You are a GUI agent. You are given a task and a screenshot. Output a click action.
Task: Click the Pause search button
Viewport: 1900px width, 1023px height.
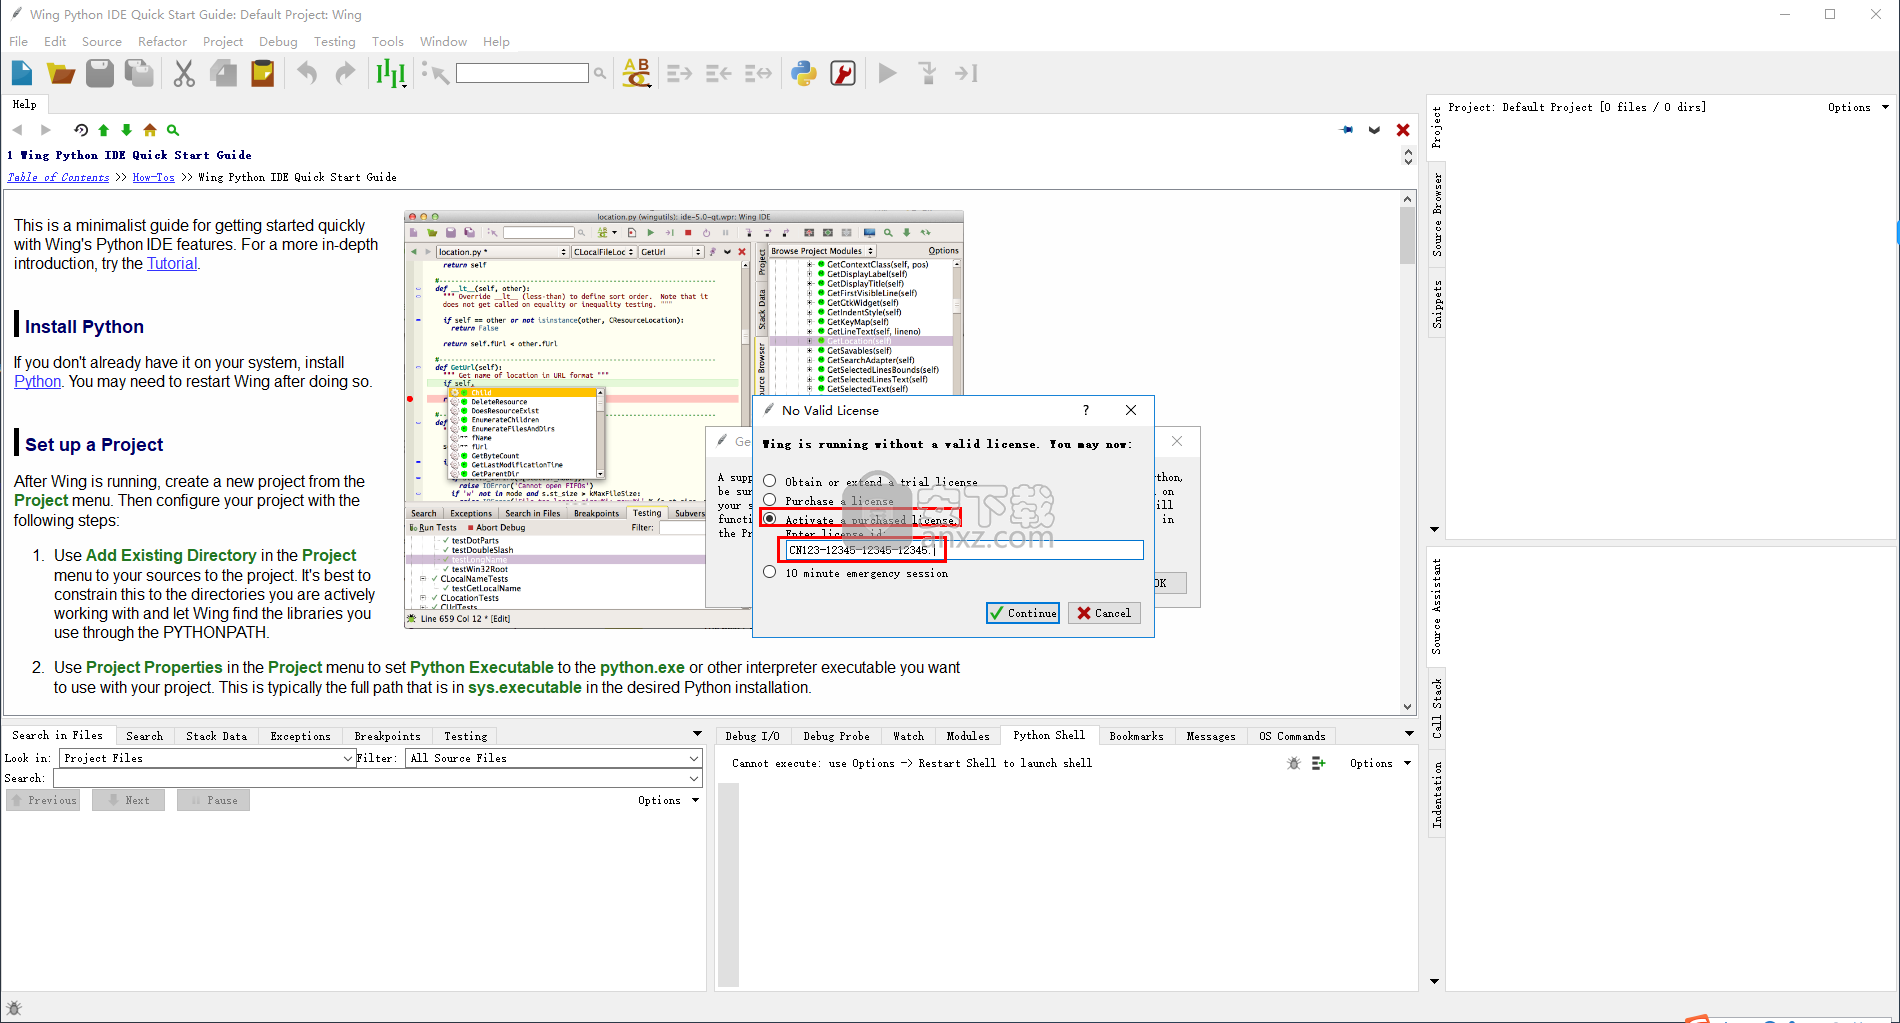[213, 800]
